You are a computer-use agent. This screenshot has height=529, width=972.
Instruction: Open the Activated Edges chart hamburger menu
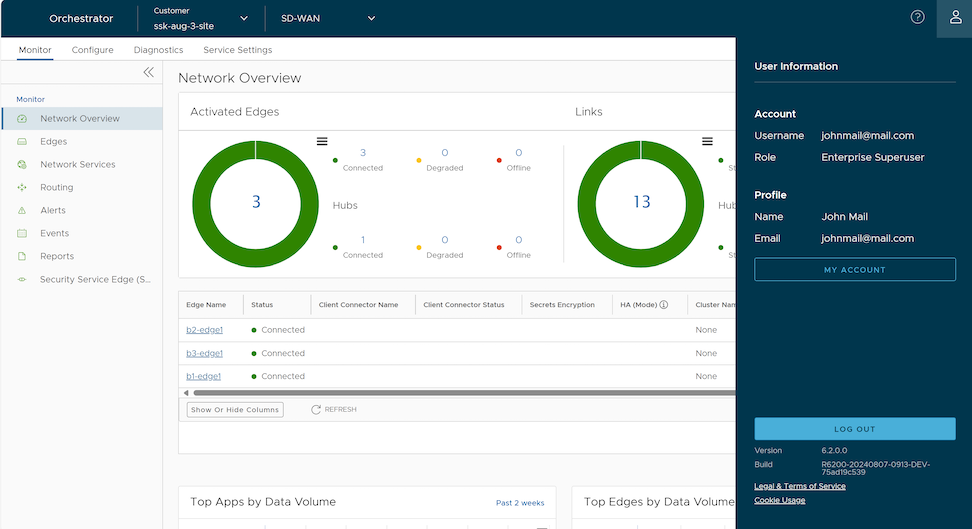(322, 142)
